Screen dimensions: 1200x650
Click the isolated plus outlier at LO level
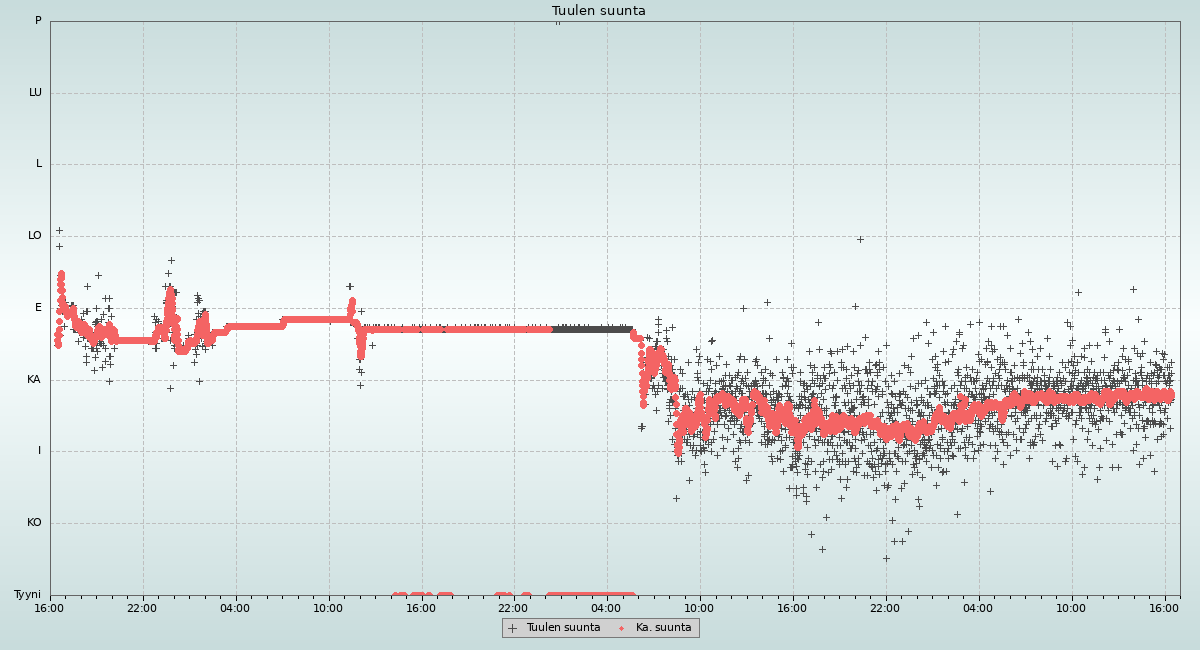(x=859, y=239)
